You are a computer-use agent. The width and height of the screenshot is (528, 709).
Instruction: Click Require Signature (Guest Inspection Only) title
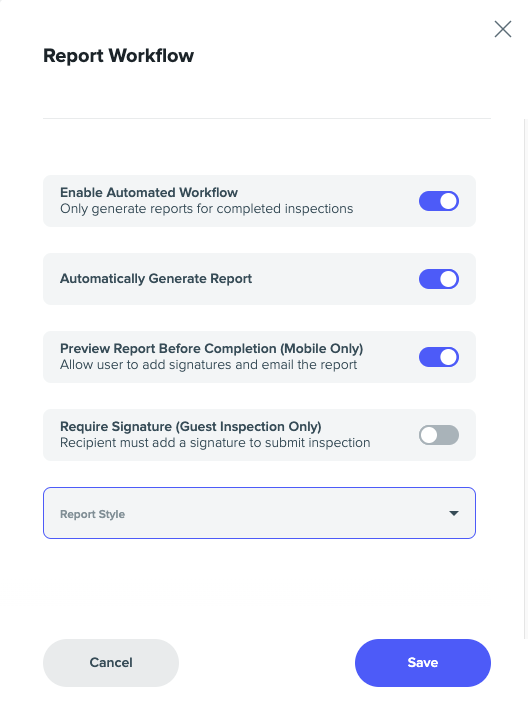pos(191,426)
